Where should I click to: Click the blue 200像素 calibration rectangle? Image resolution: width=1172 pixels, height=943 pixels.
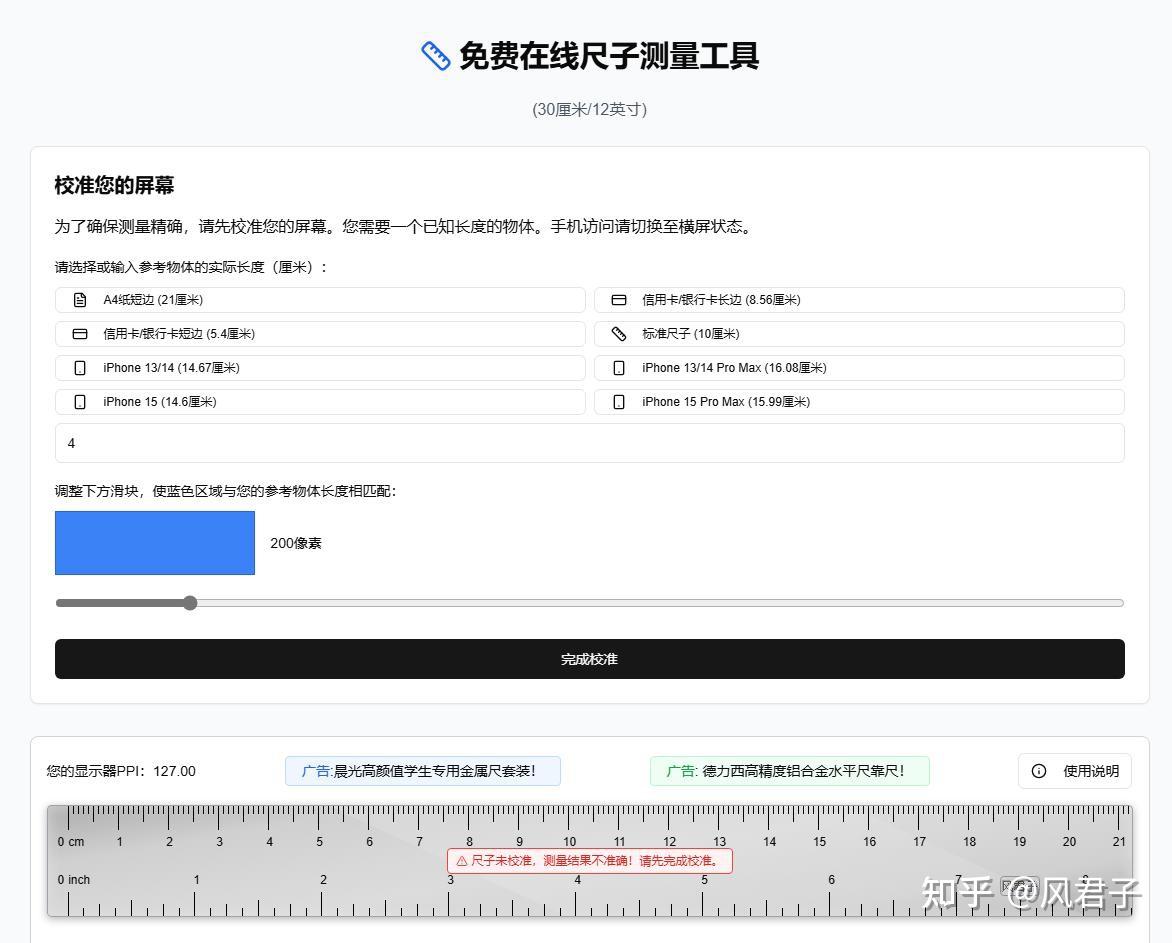155,543
